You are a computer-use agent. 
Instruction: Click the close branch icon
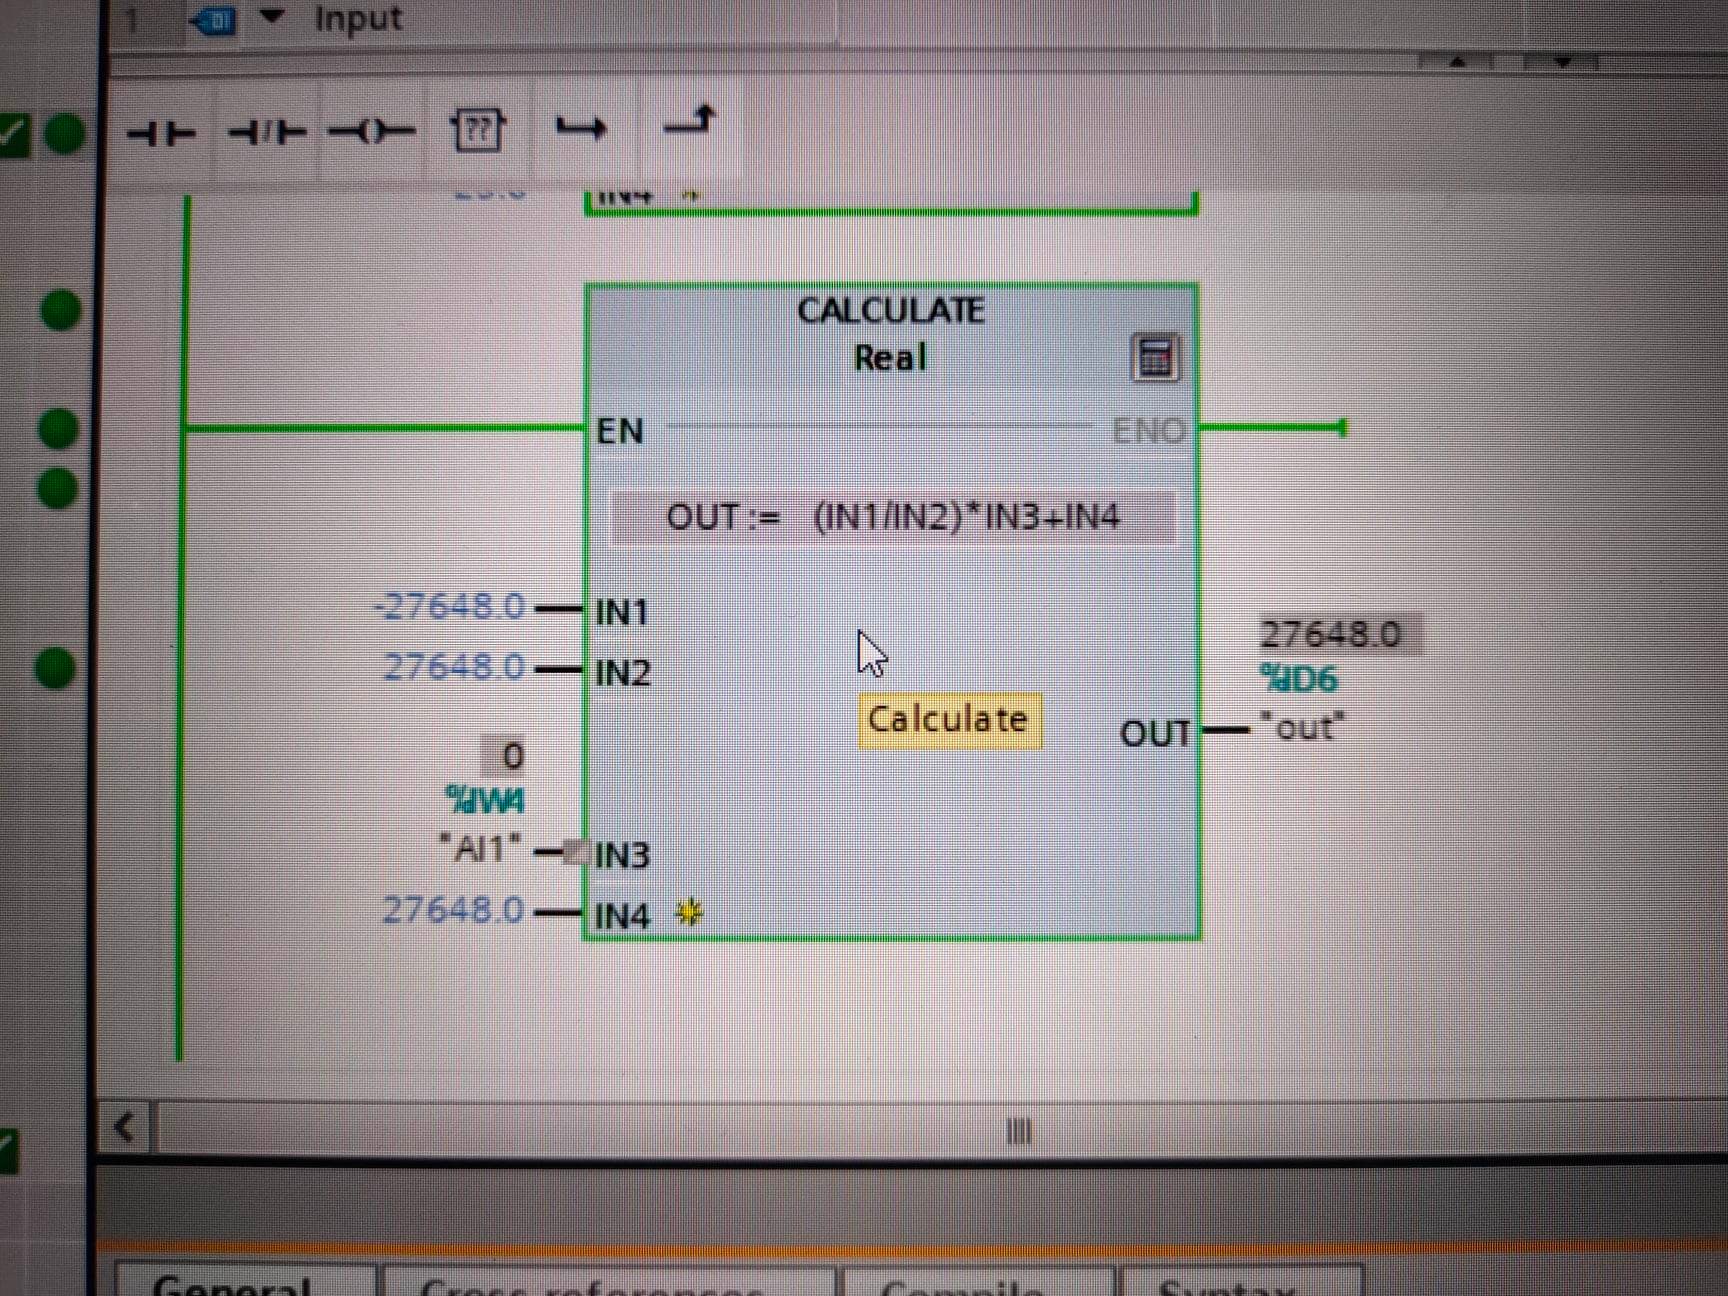coord(690,122)
